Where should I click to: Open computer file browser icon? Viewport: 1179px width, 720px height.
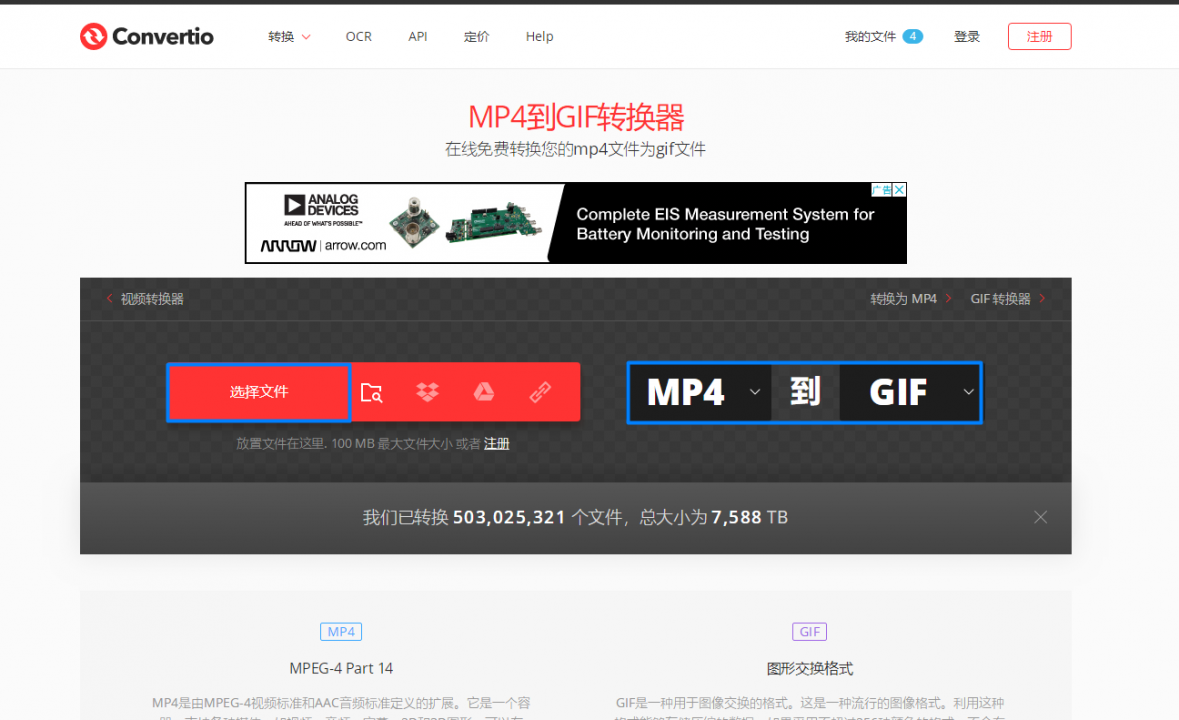pos(371,392)
